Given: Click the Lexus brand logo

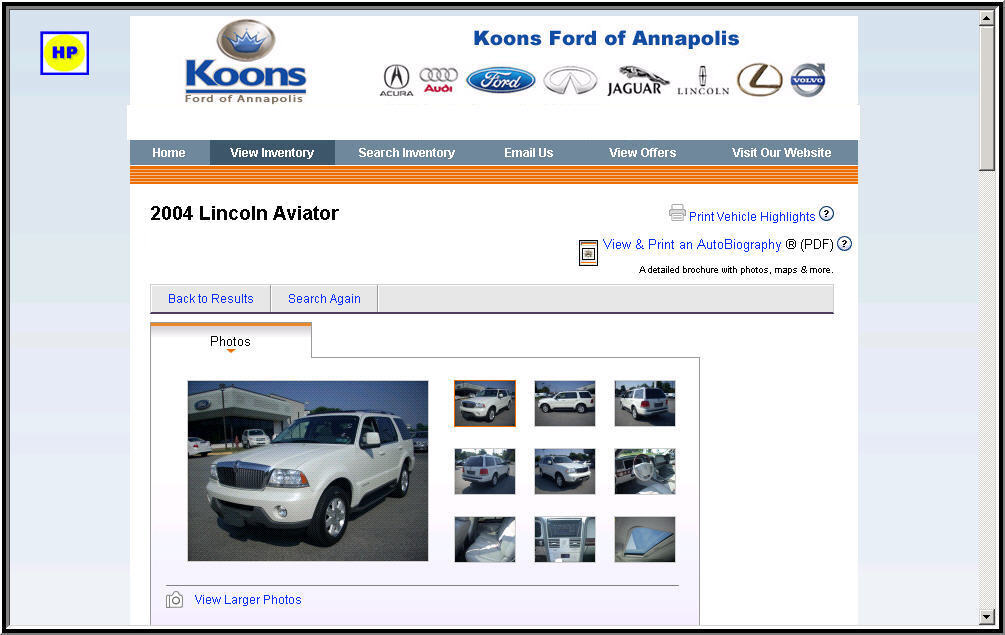Looking at the screenshot, I should click(x=760, y=80).
